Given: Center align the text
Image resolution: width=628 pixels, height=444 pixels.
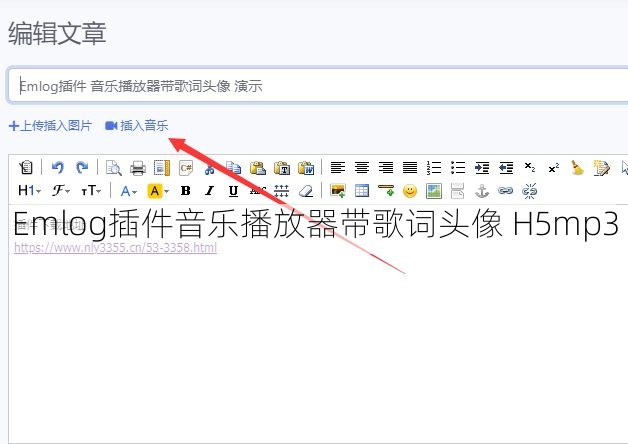Looking at the screenshot, I should 362,167.
